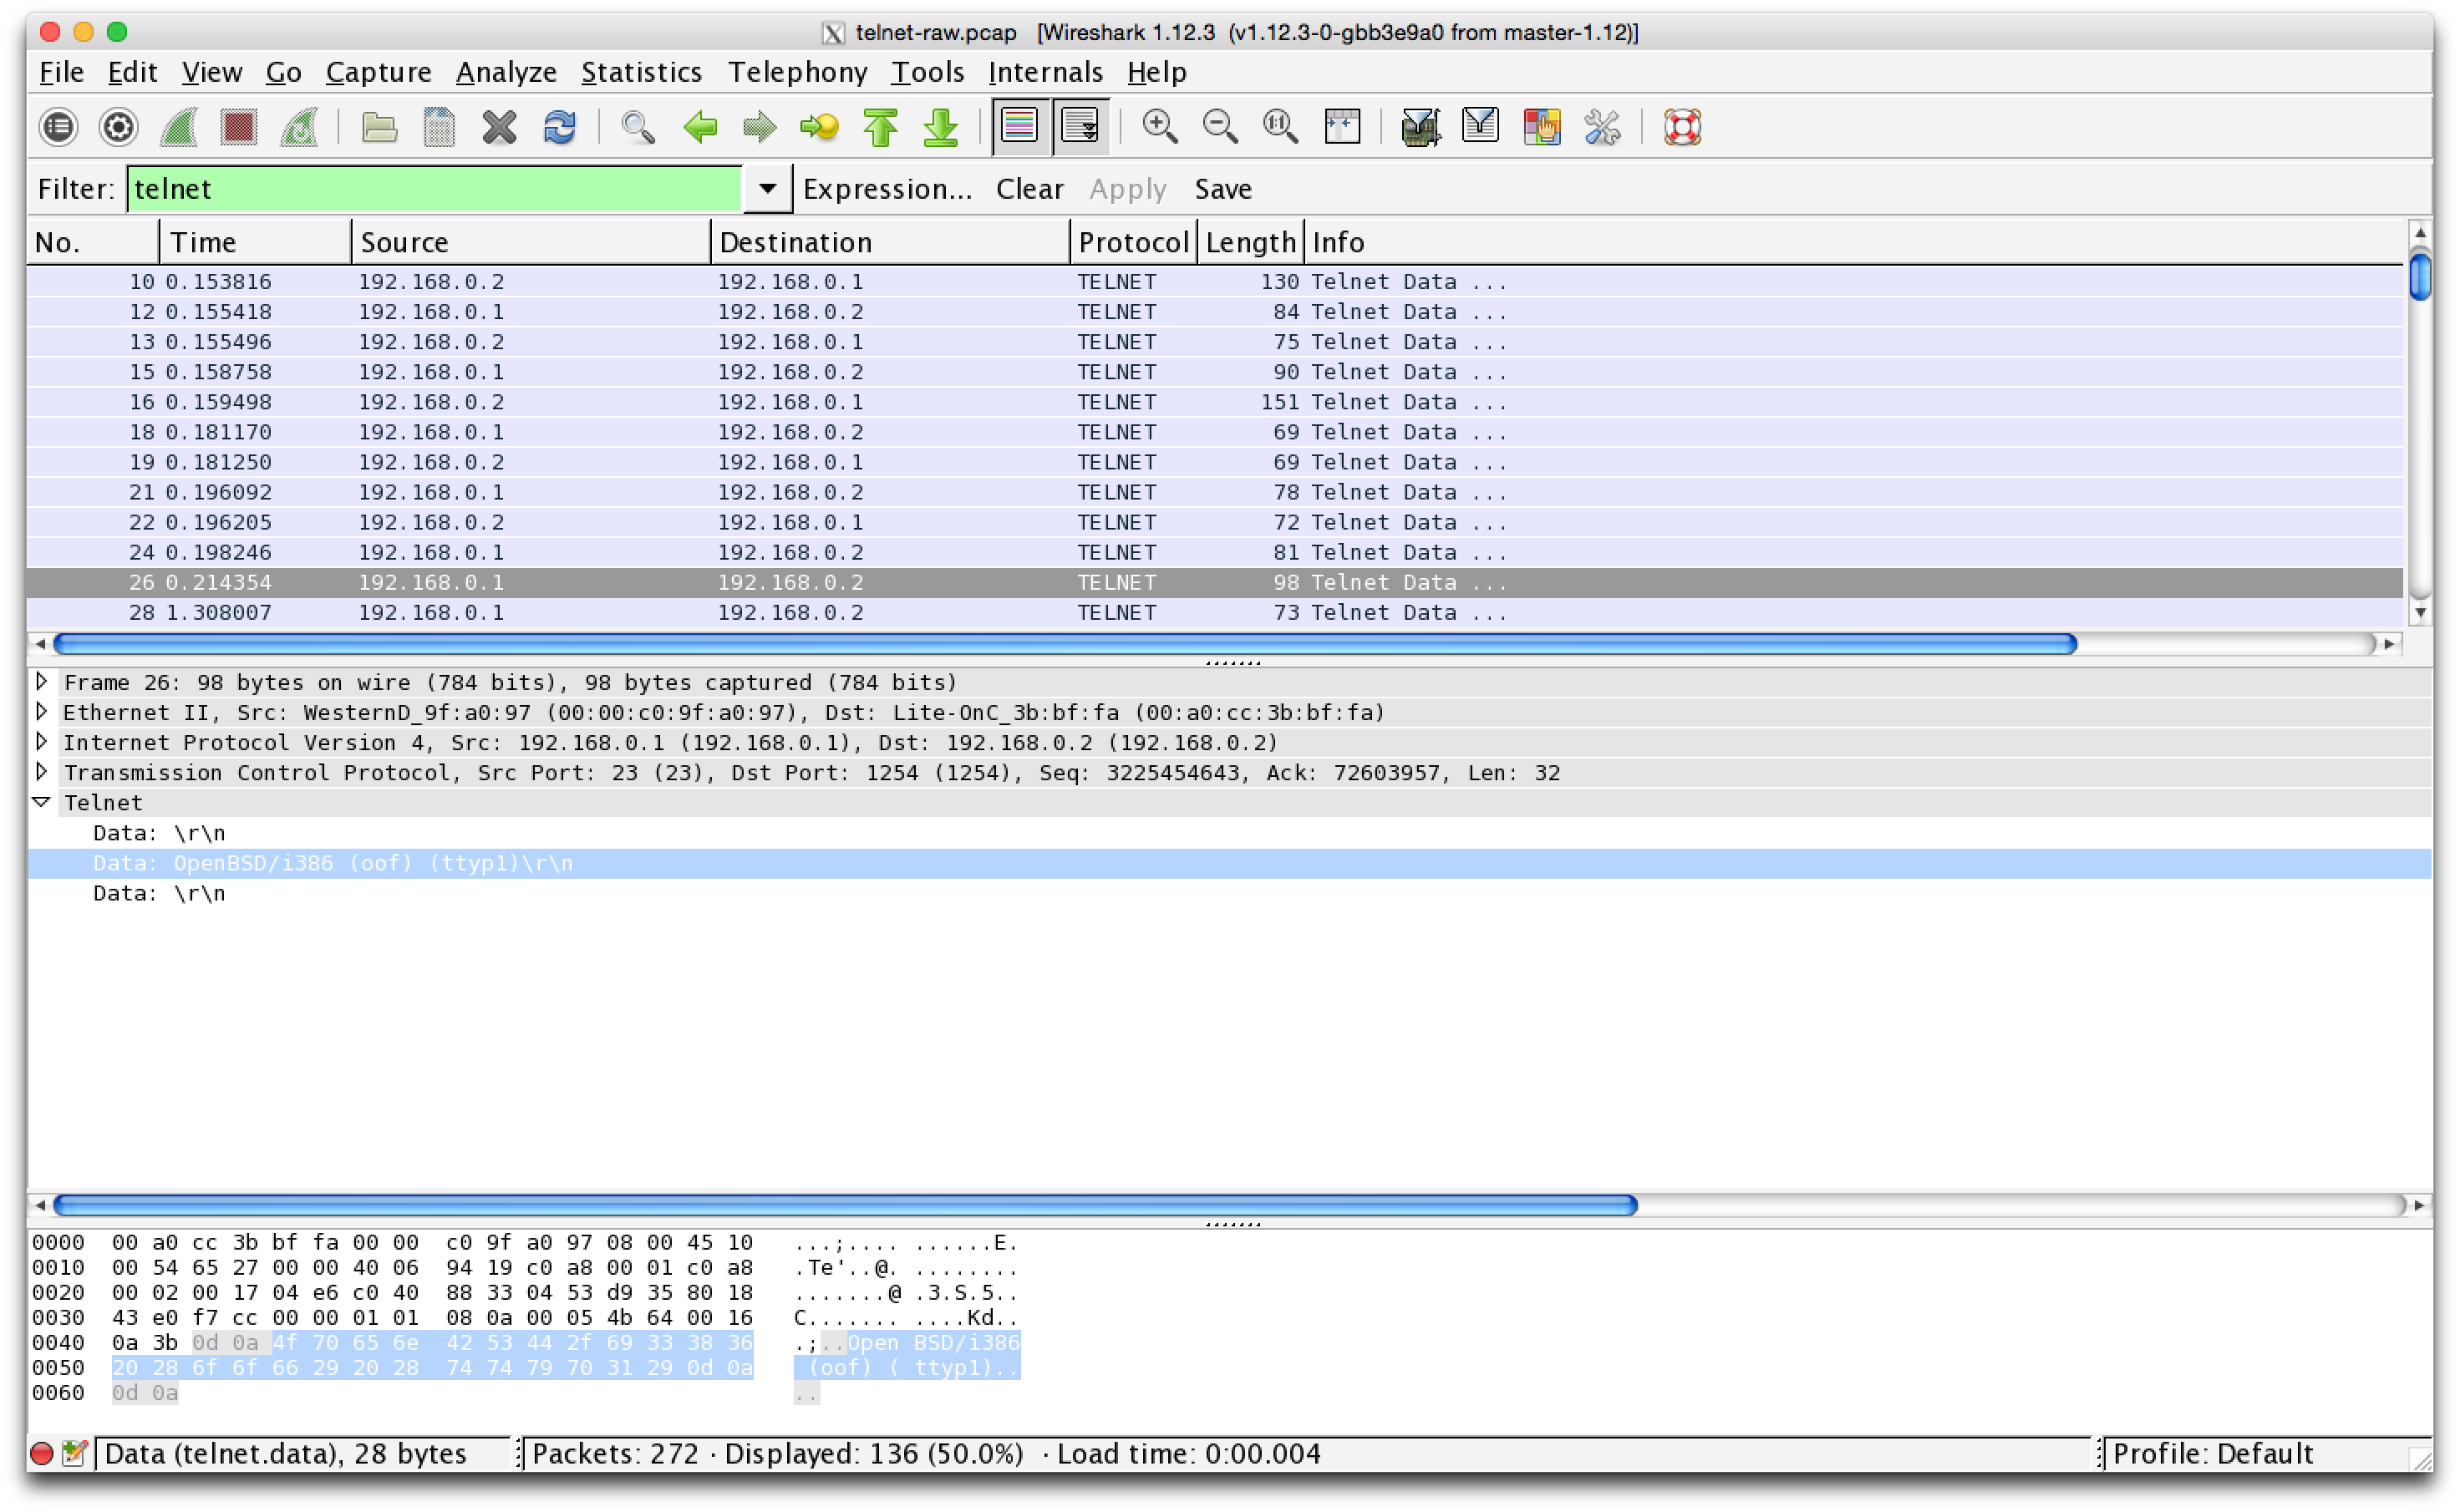
Task: Zoom out packet text
Action: coord(1220,127)
